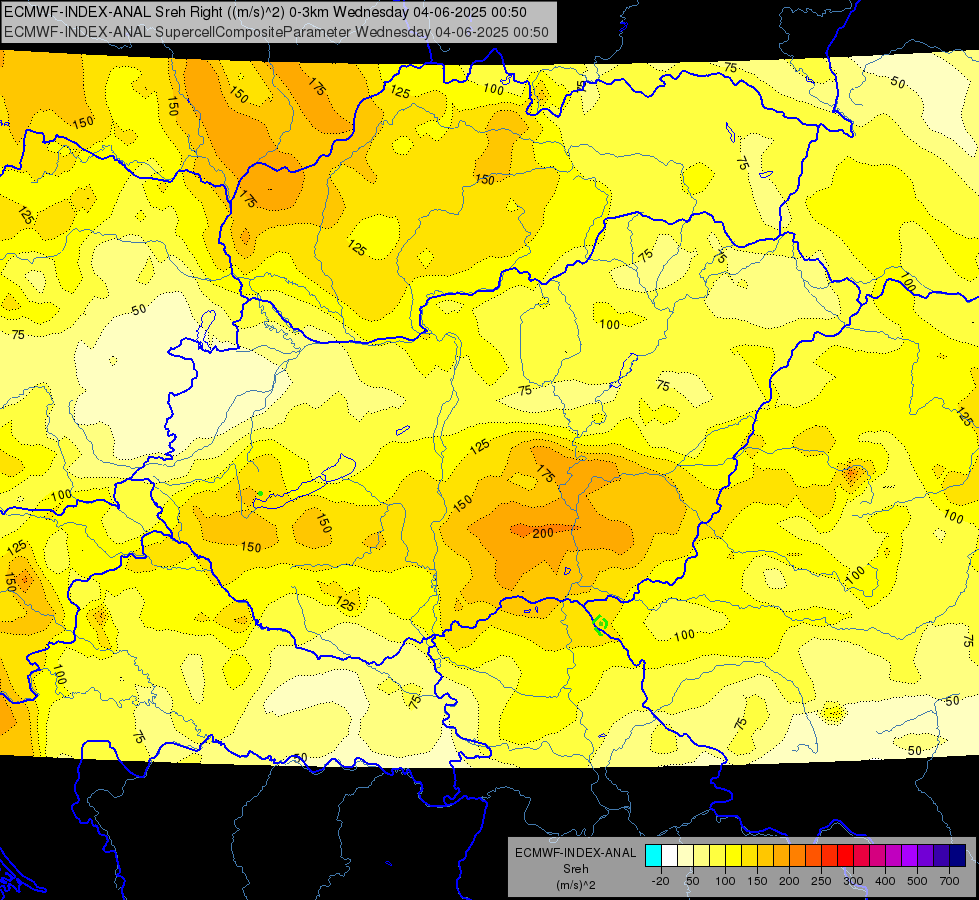The height and width of the screenshot is (900, 979).
Task: Click the (m/s)^2 unit label in the legend
Action: (575, 885)
